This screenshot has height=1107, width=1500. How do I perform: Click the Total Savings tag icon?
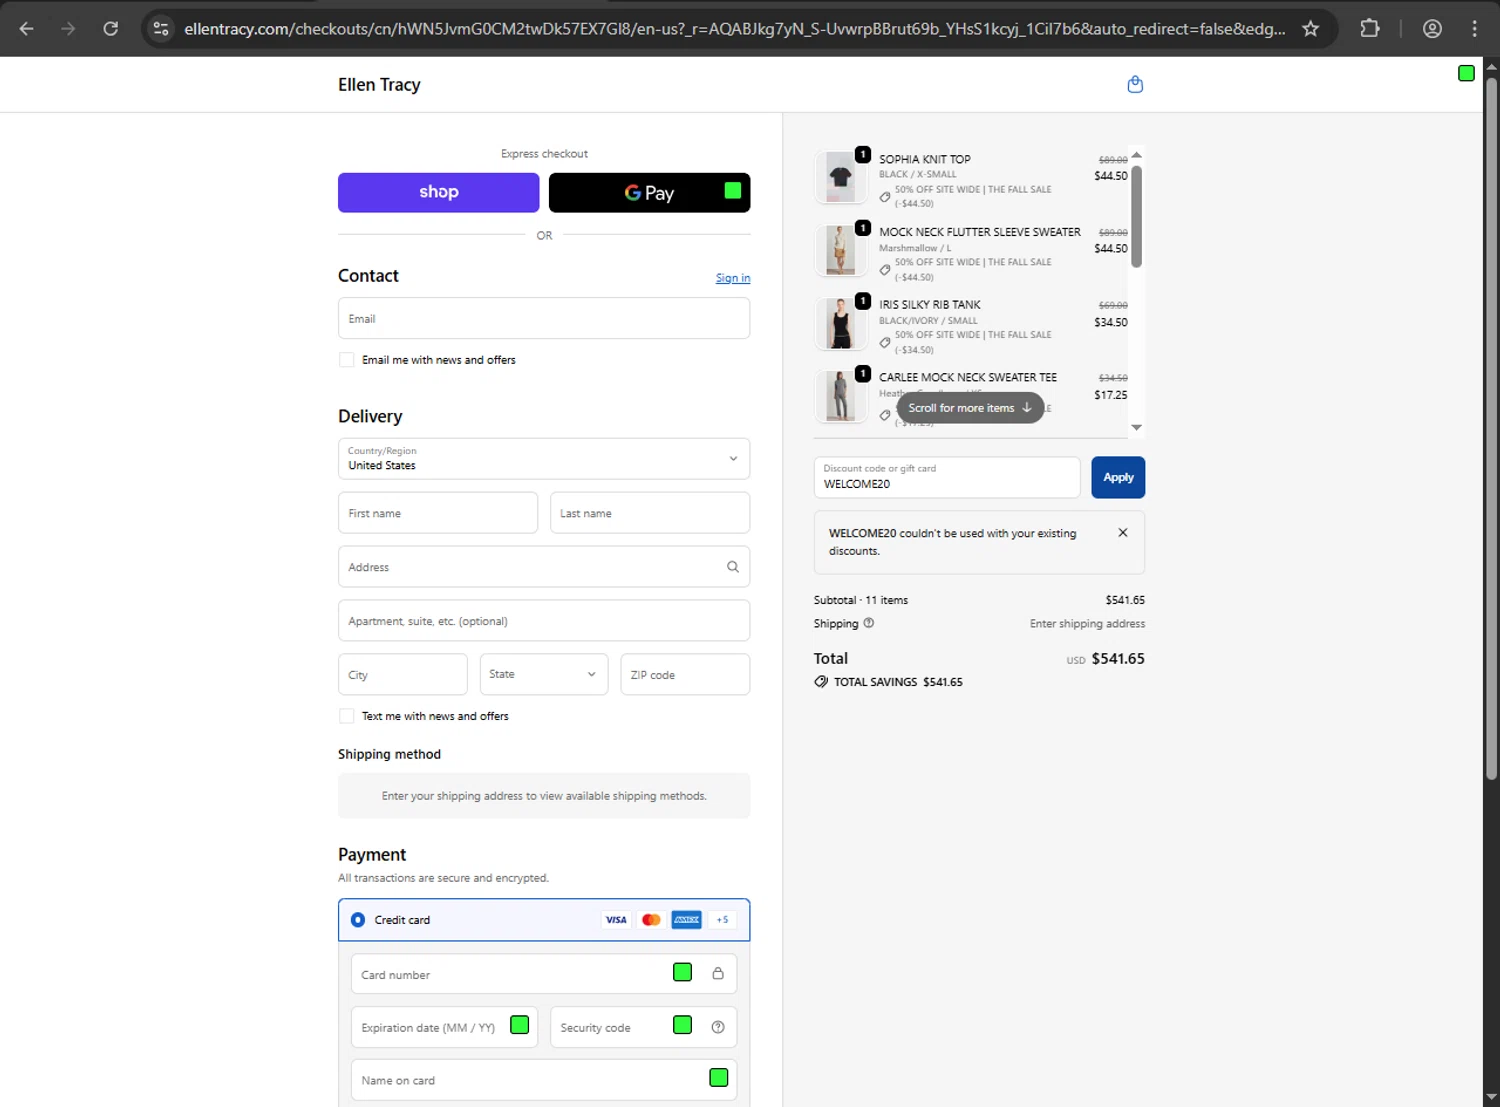coord(821,682)
